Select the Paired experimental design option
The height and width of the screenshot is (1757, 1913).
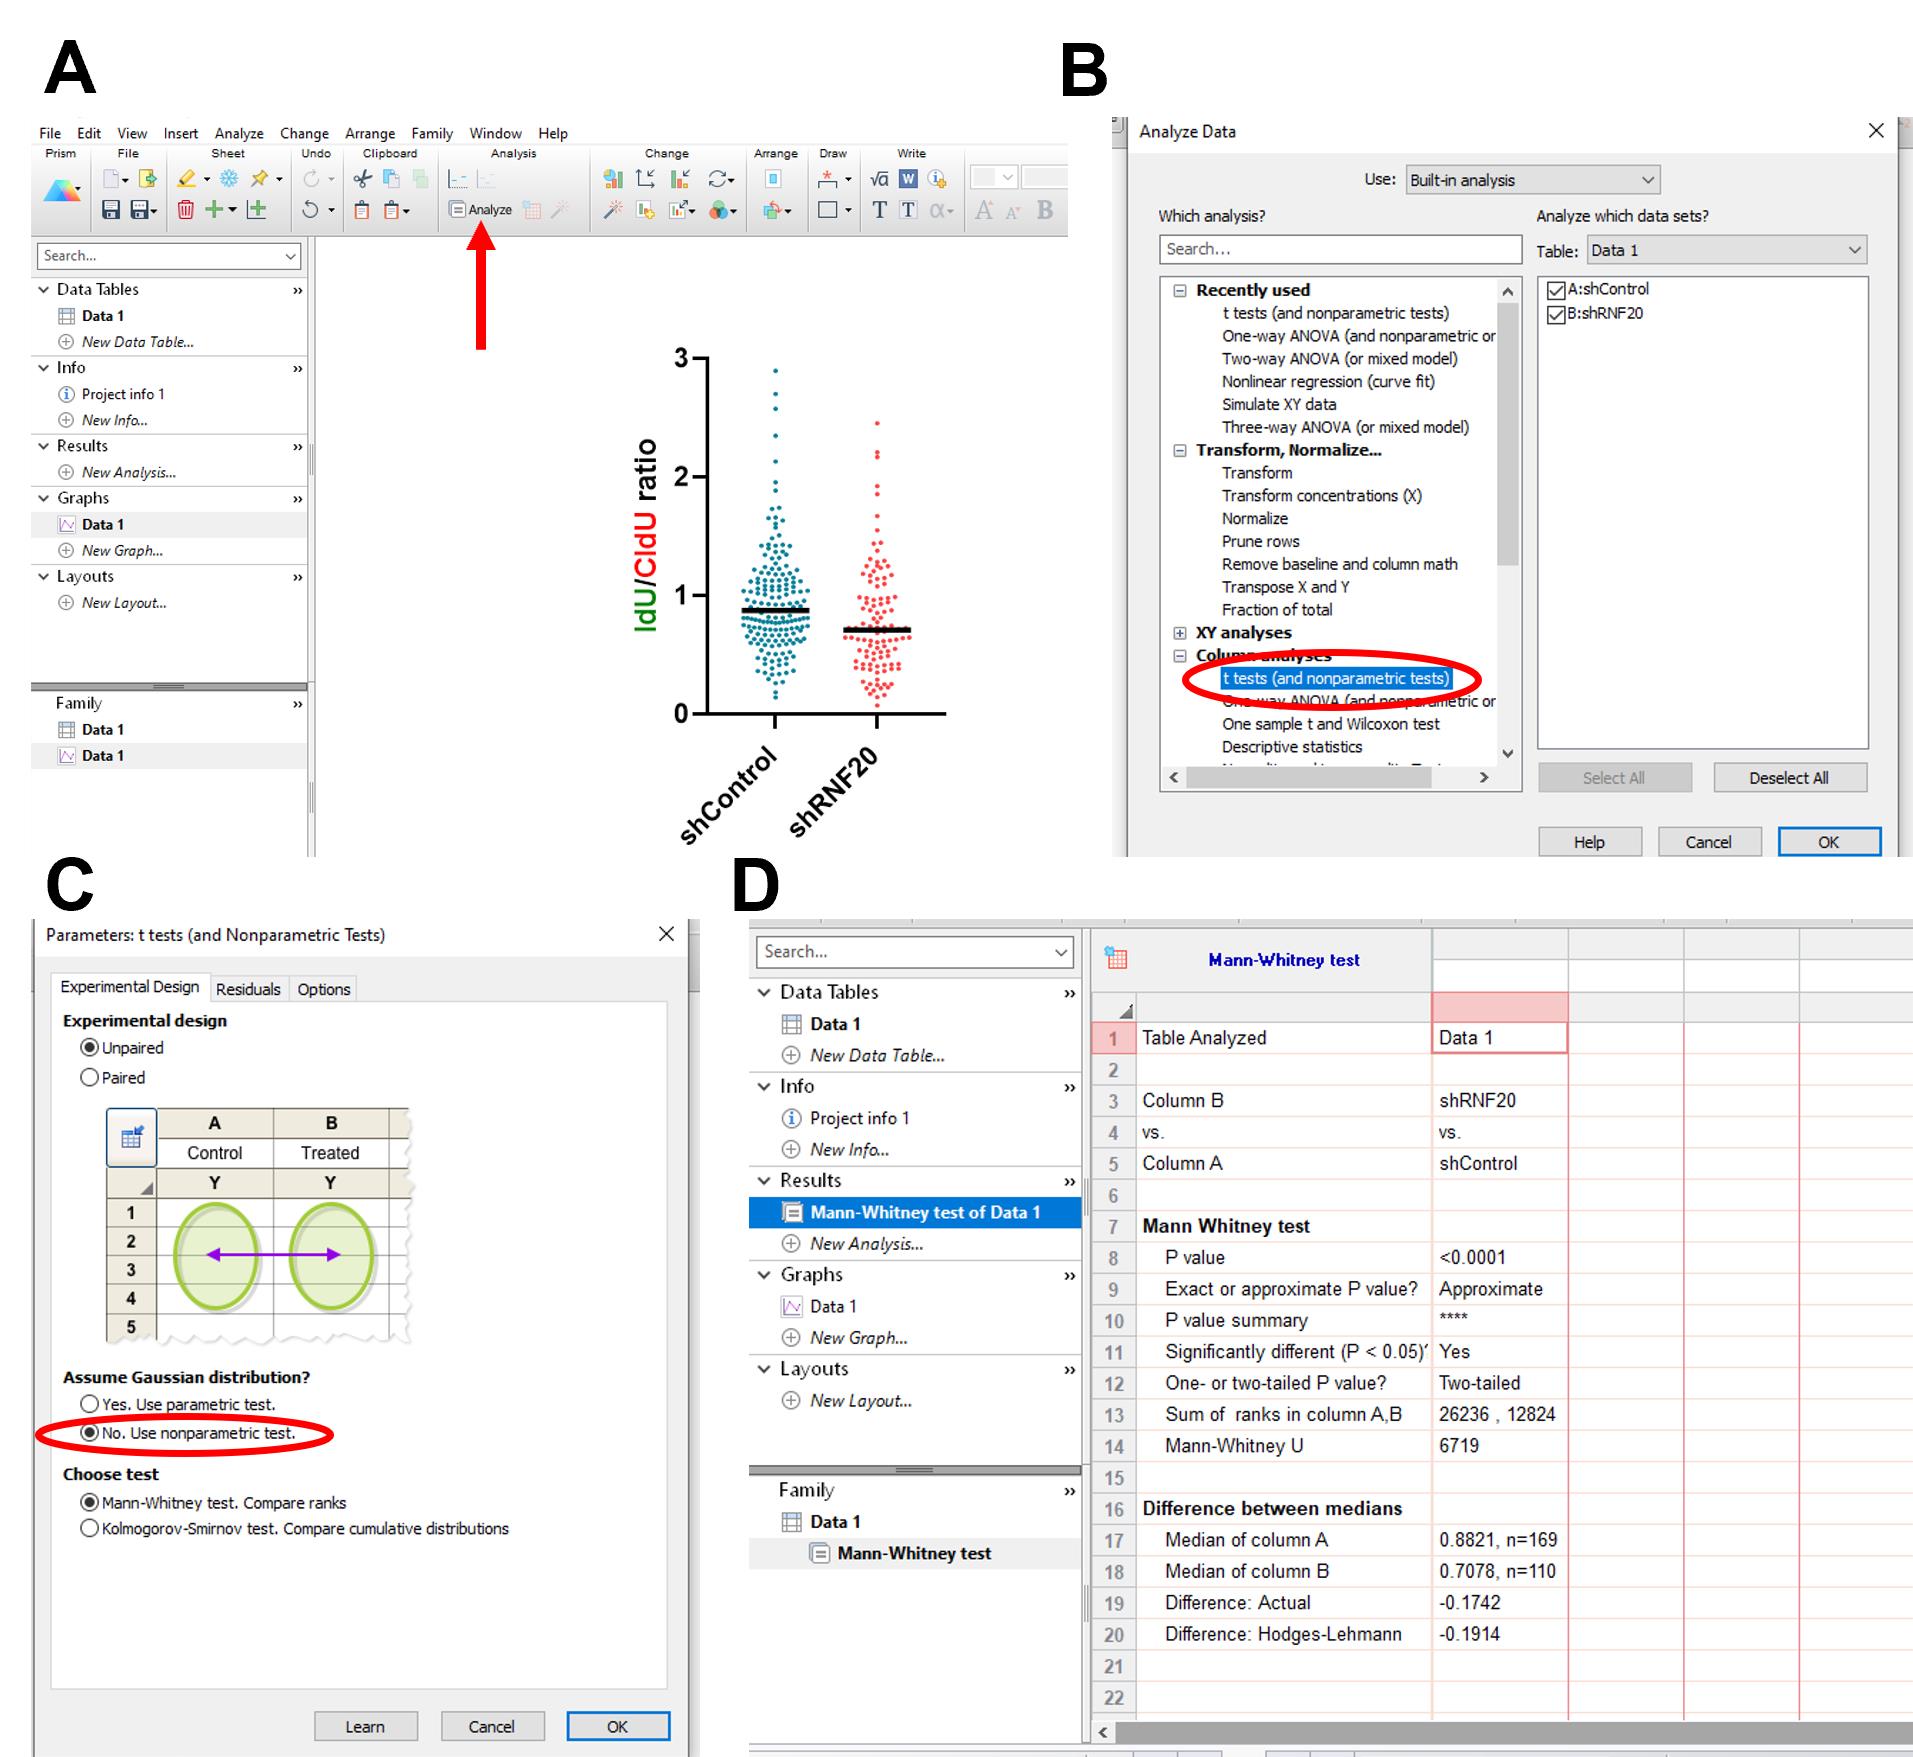coord(90,1077)
